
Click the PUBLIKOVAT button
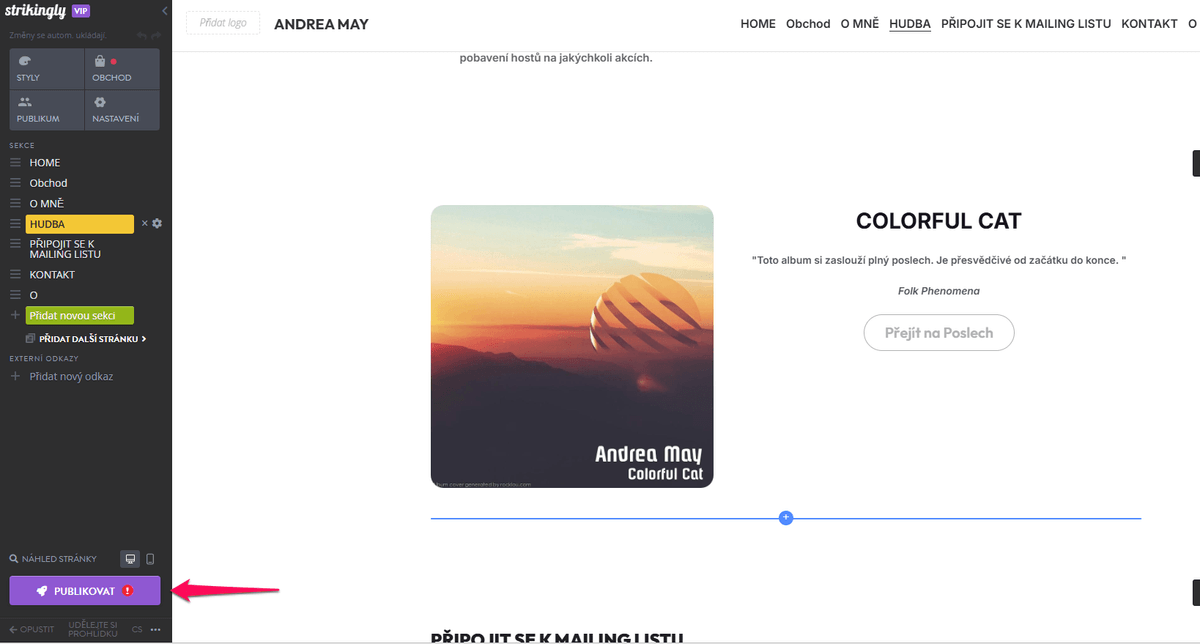[x=84, y=590]
